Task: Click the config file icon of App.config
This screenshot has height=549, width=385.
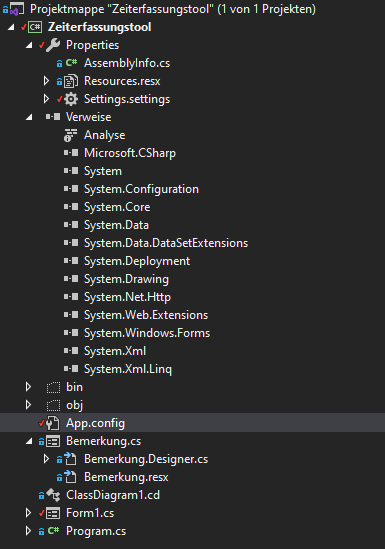Action: point(53,423)
